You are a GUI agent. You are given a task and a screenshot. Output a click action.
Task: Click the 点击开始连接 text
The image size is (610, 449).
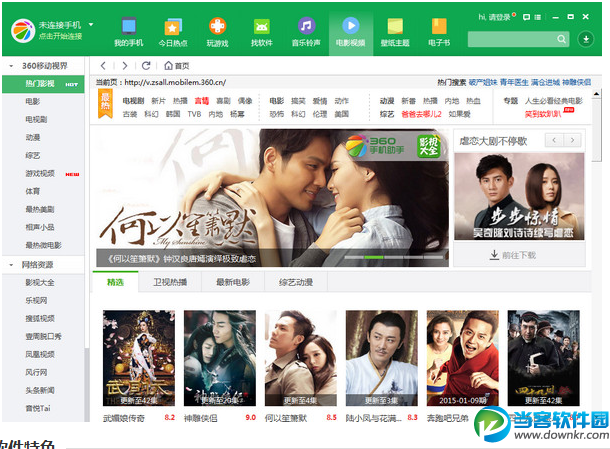click(60, 36)
